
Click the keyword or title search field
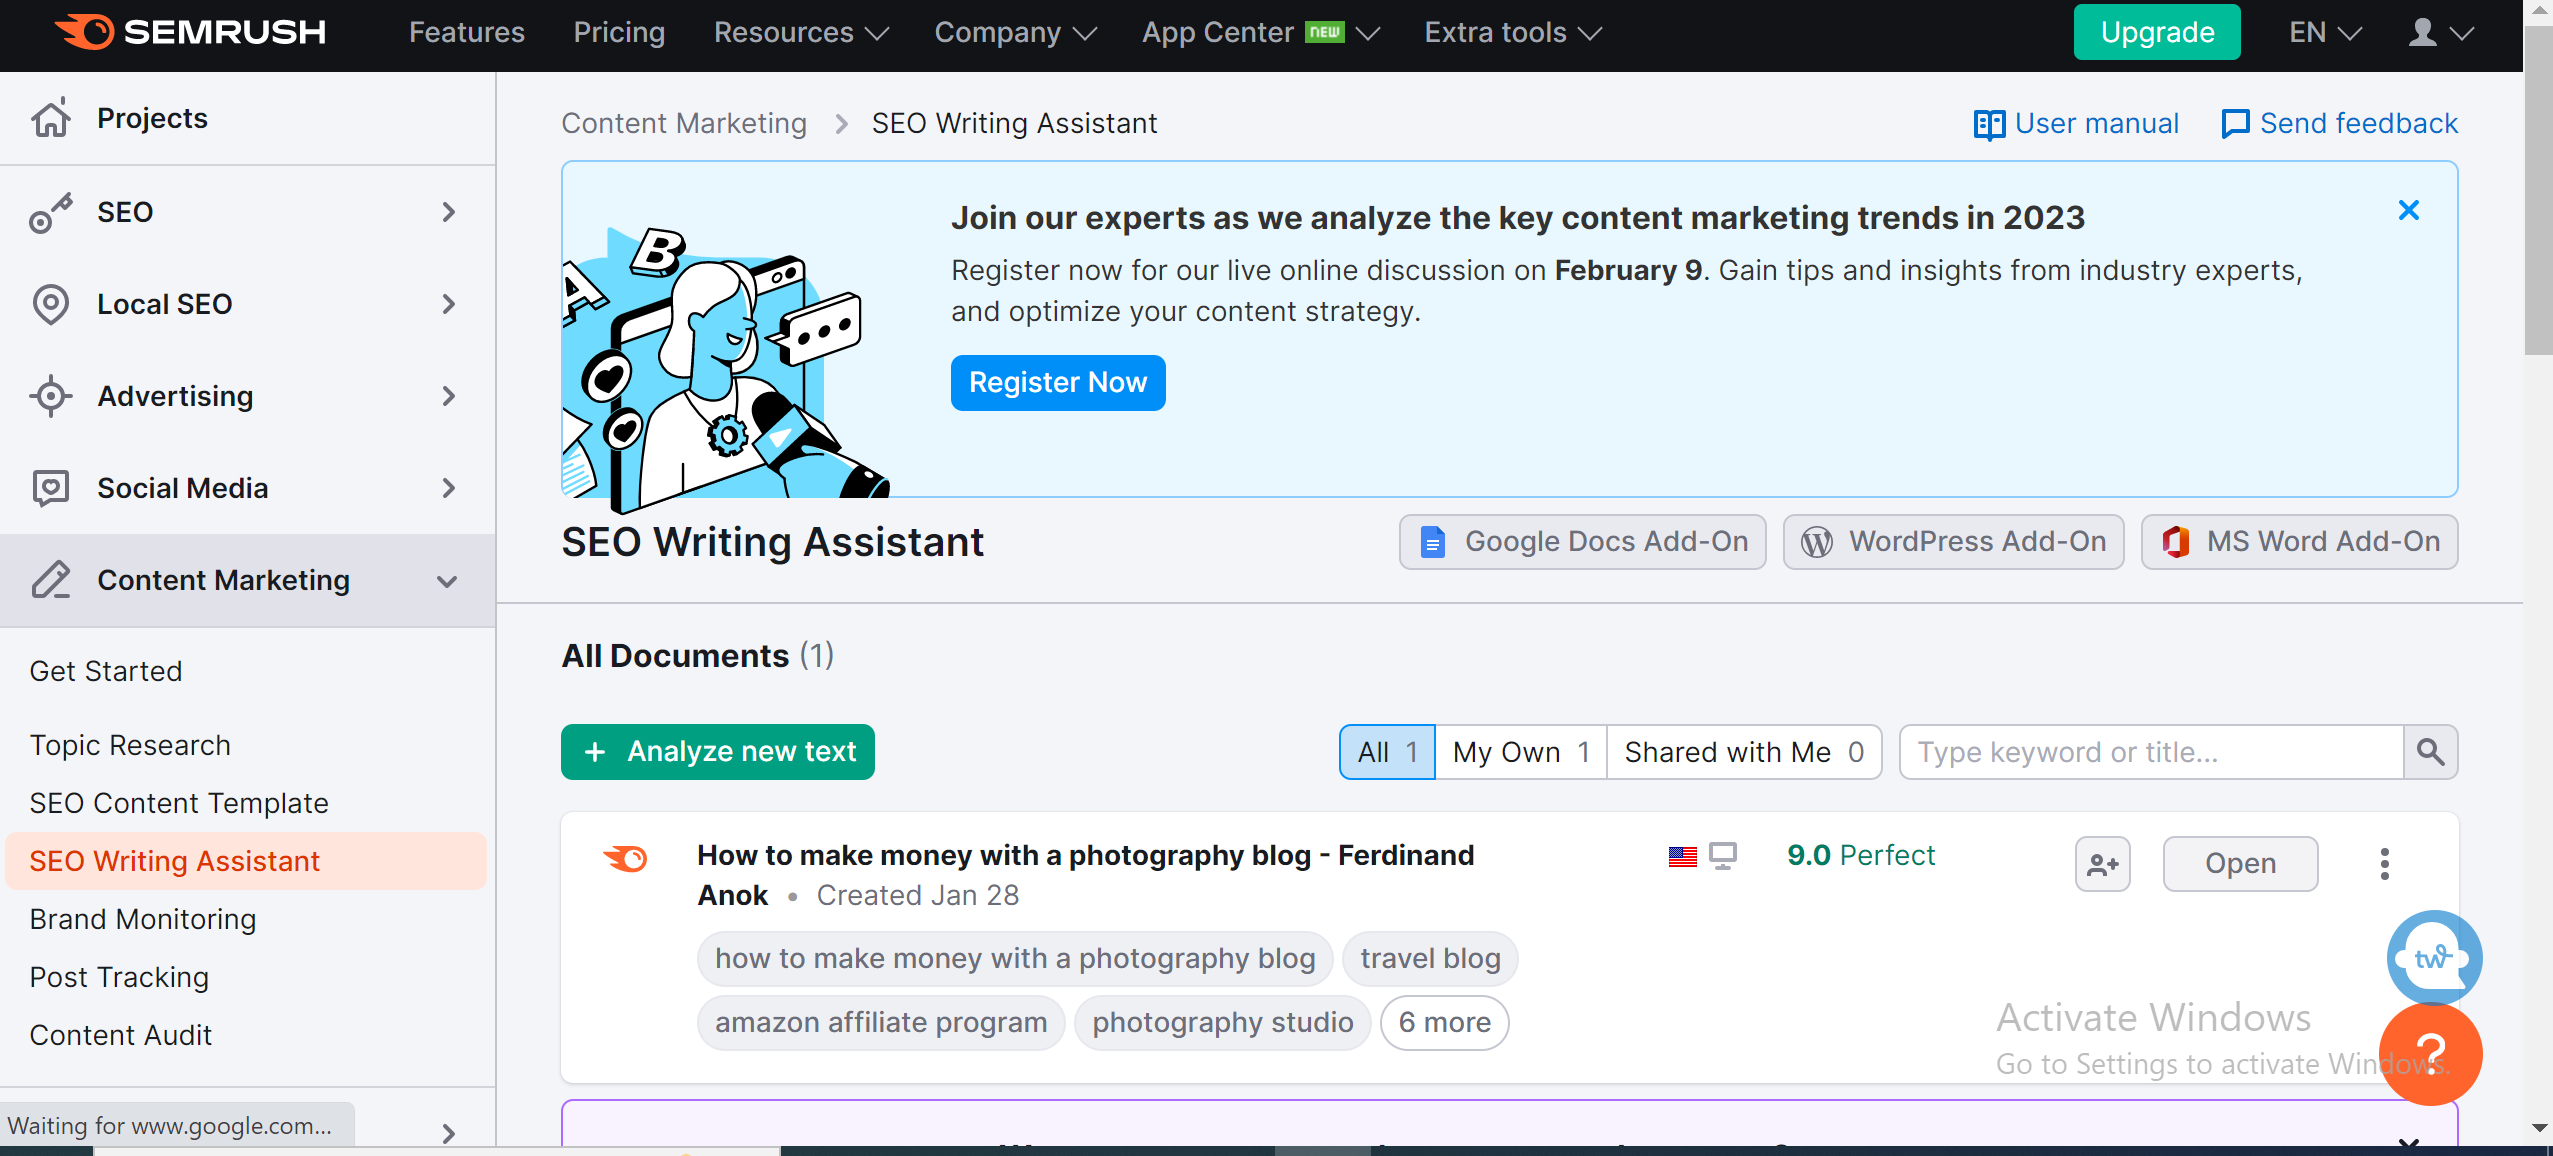[2151, 752]
